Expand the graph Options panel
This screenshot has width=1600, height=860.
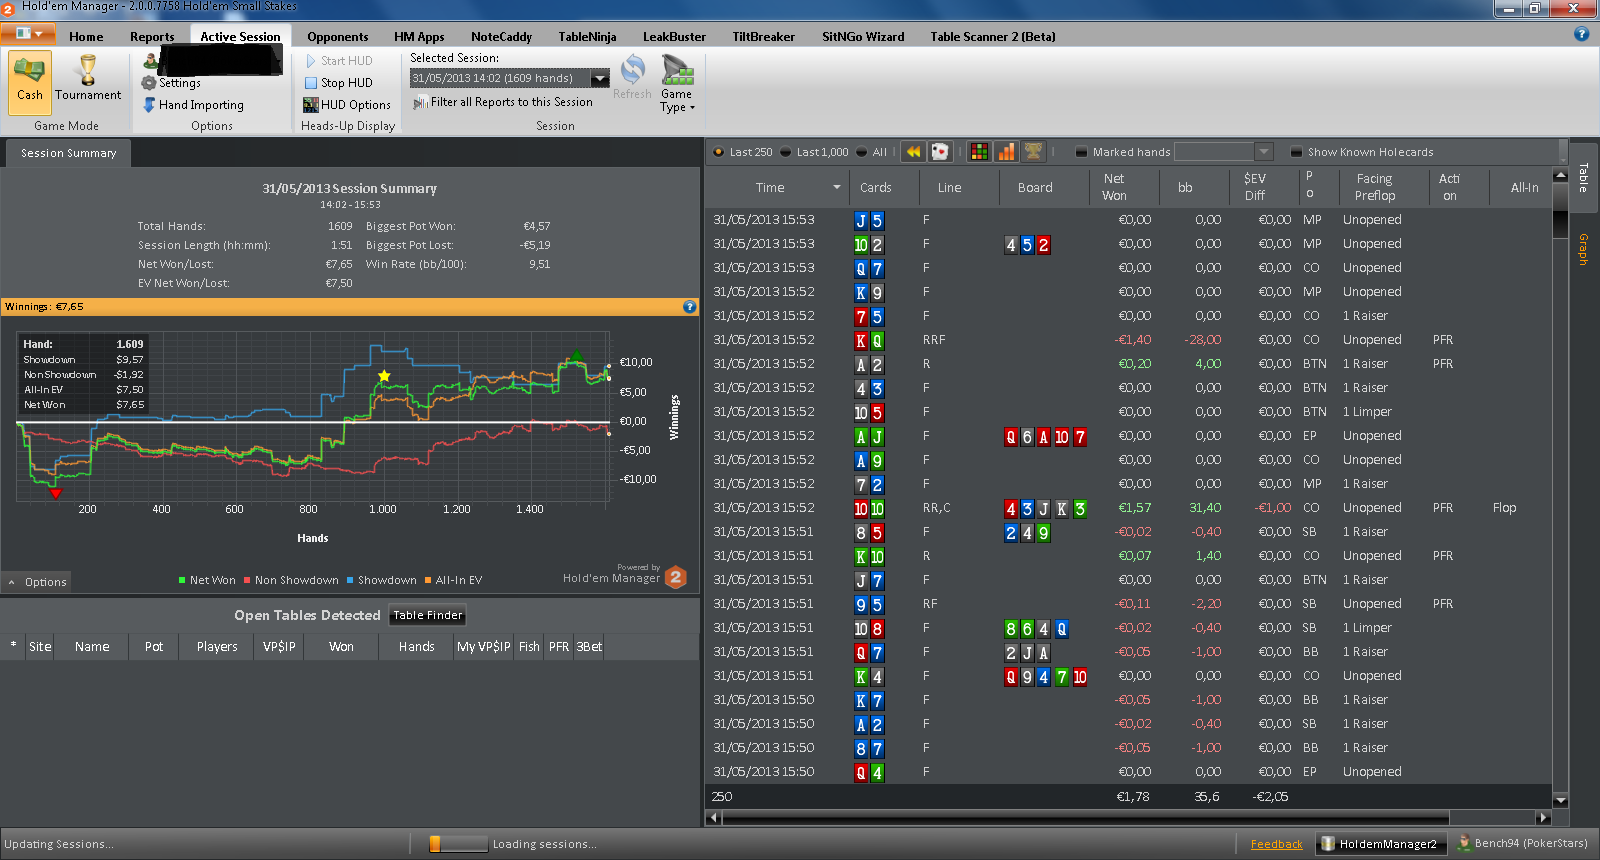pos(37,582)
